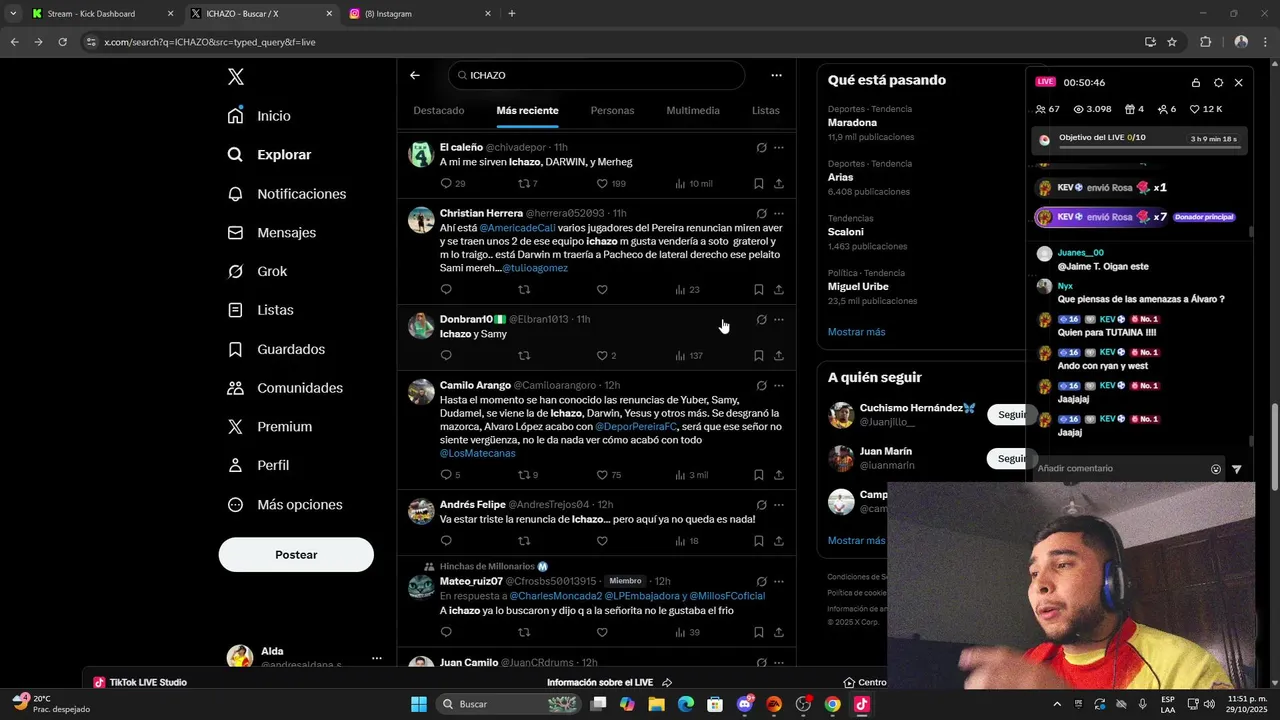
Task: Open TikTok LIVE Studio from taskbar
Action: (862, 704)
